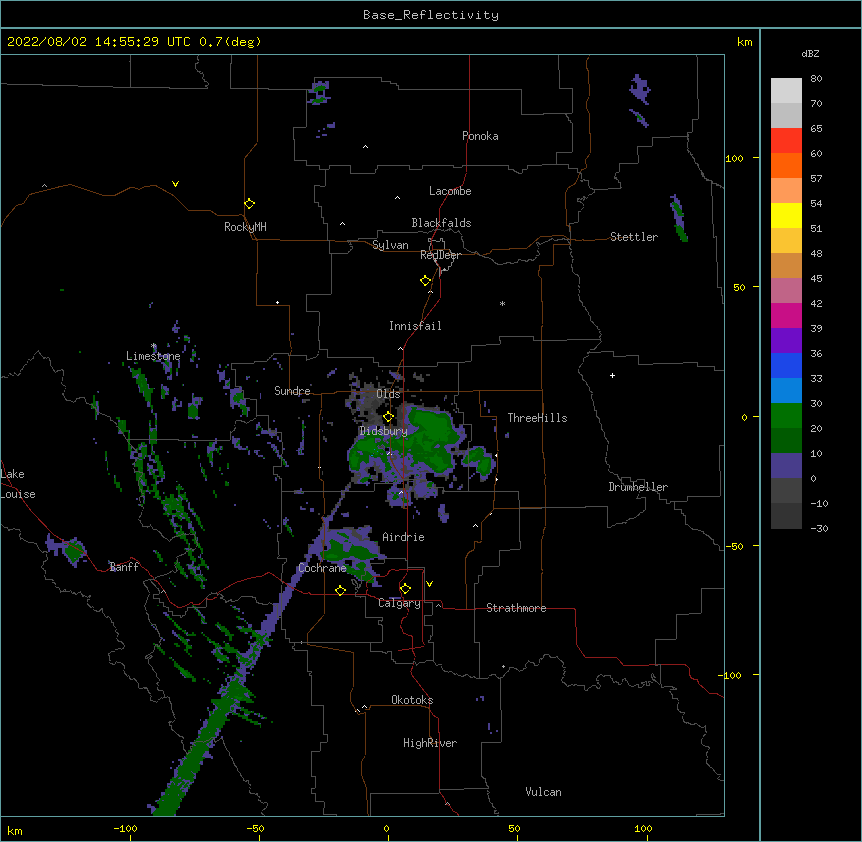Select the yellow diamond marker south of RedDeer
This screenshot has height=842, width=862.
(425, 281)
